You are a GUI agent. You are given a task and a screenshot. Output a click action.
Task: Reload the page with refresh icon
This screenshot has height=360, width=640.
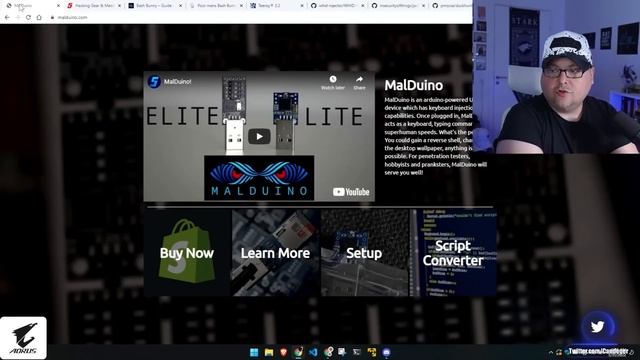(x=28, y=18)
